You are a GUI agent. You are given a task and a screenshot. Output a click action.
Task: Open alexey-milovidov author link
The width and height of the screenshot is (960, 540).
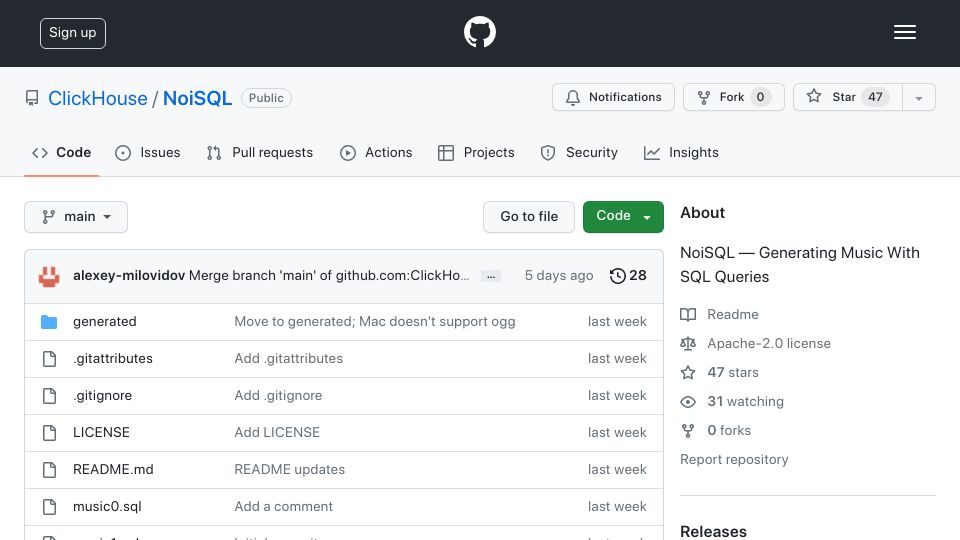[x=129, y=276]
